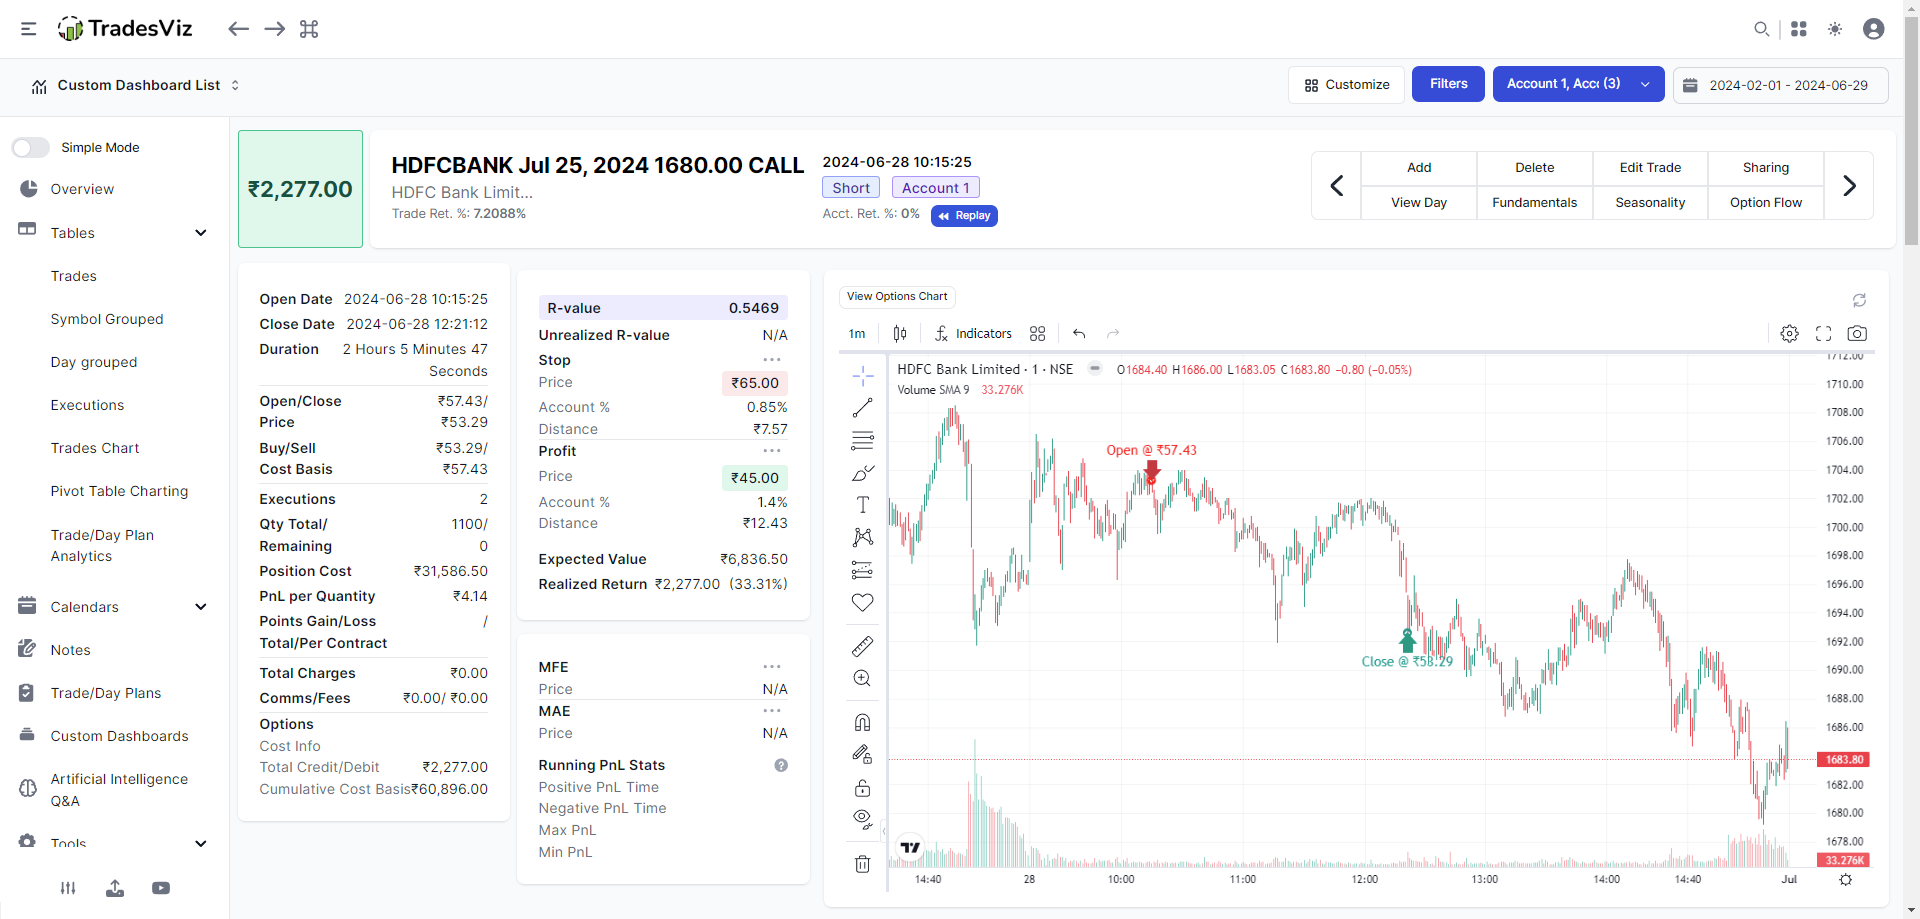Image resolution: width=1920 pixels, height=919 pixels.
Task: Open the user profile avatar
Action: click(1874, 29)
